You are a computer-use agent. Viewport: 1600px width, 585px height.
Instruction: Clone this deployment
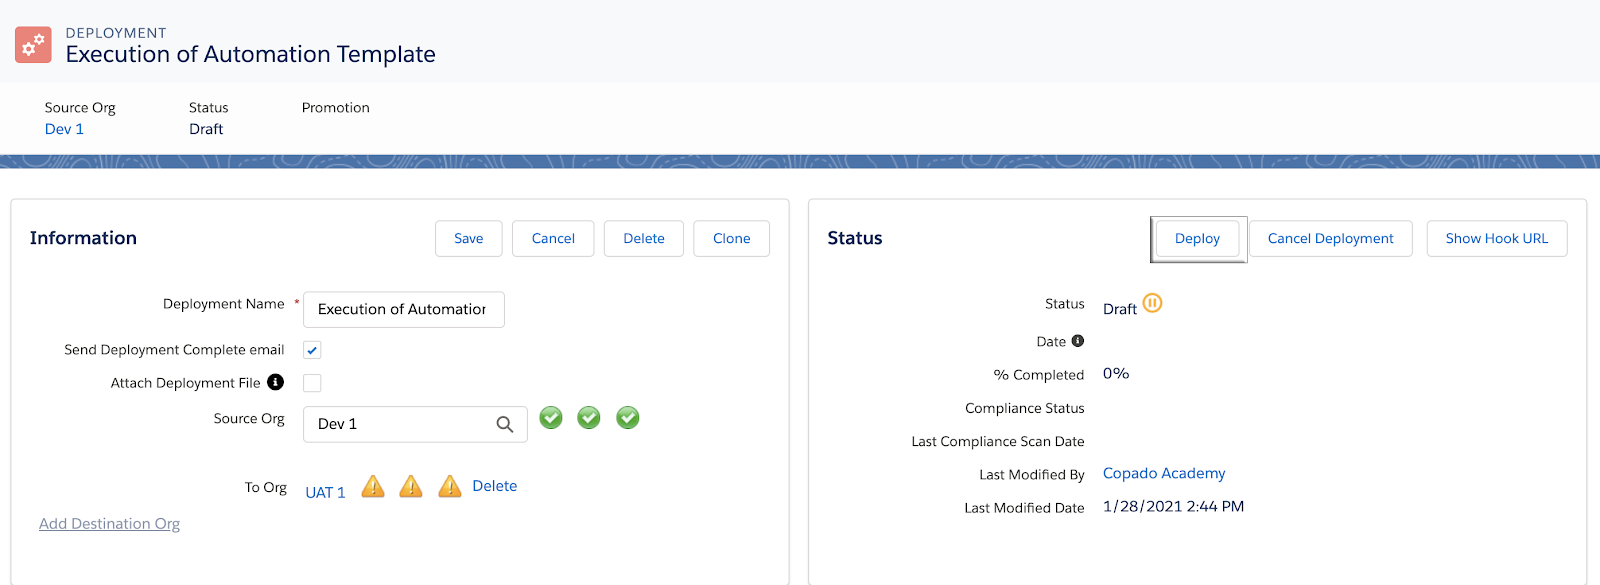[x=732, y=239]
